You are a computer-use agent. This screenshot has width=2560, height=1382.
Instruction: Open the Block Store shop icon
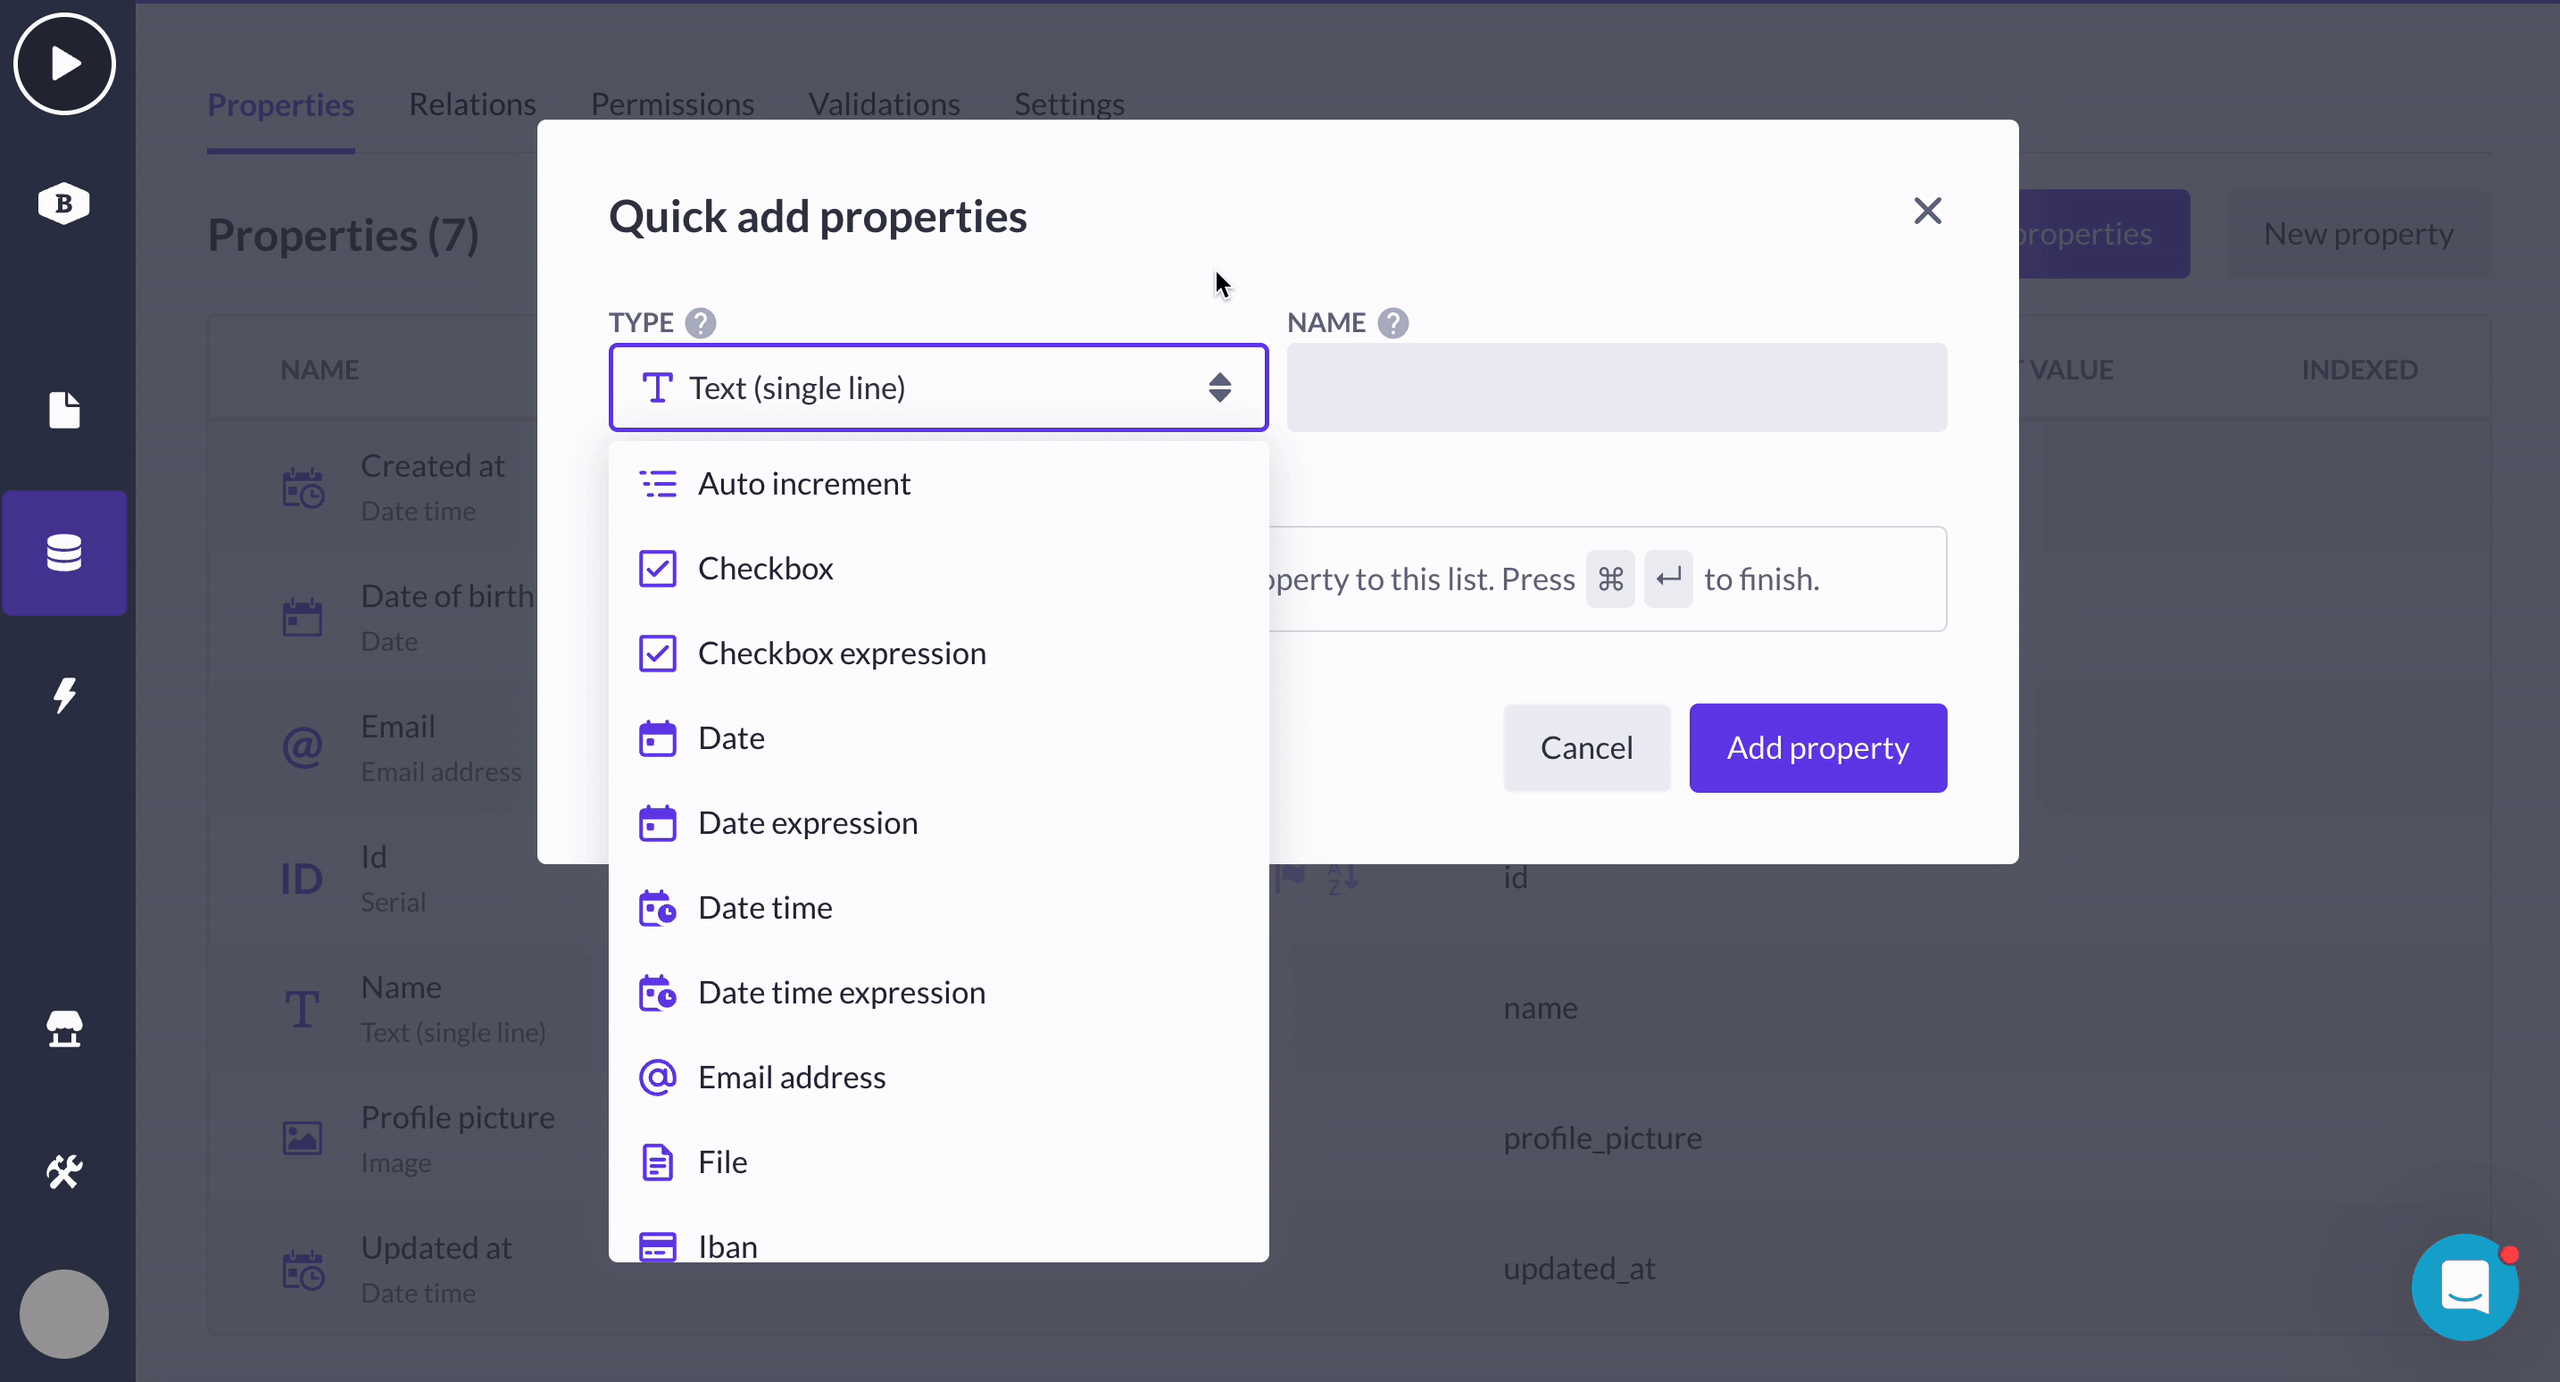pyautogui.click(x=64, y=1029)
